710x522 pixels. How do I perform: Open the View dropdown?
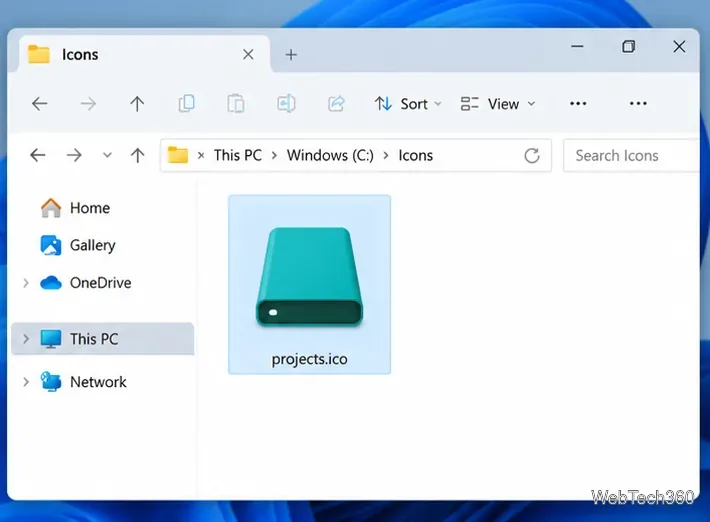click(498, 104)
